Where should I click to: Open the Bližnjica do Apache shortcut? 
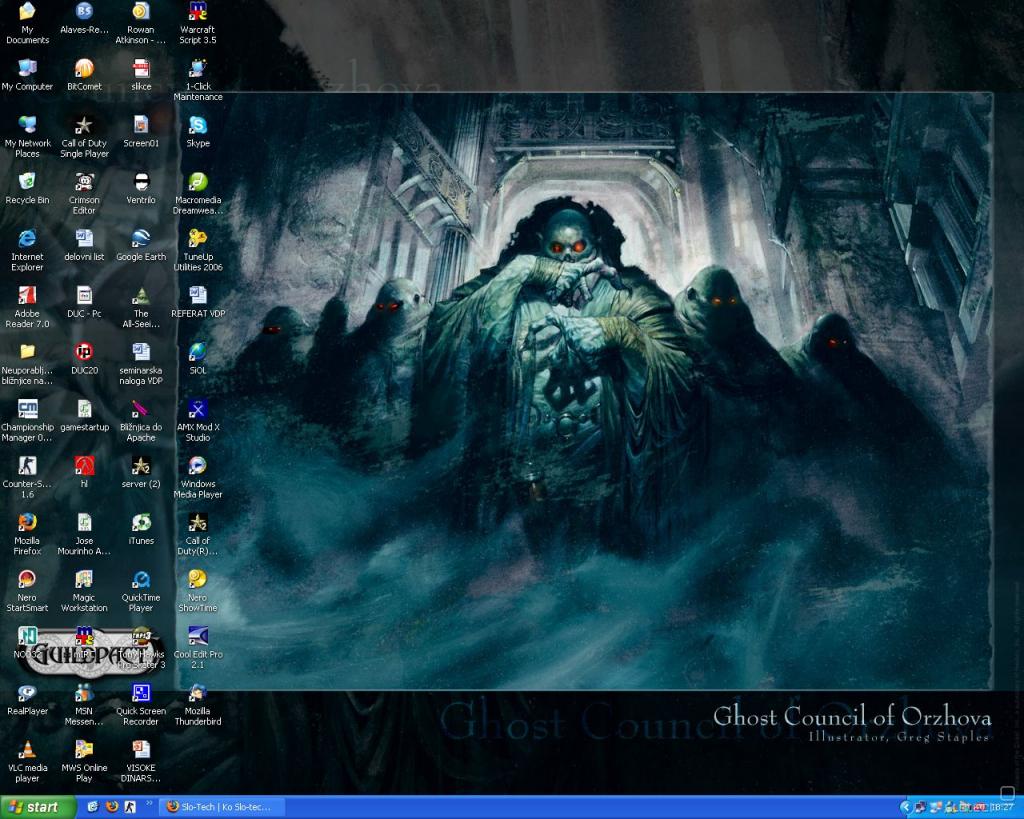coord(141,421)
